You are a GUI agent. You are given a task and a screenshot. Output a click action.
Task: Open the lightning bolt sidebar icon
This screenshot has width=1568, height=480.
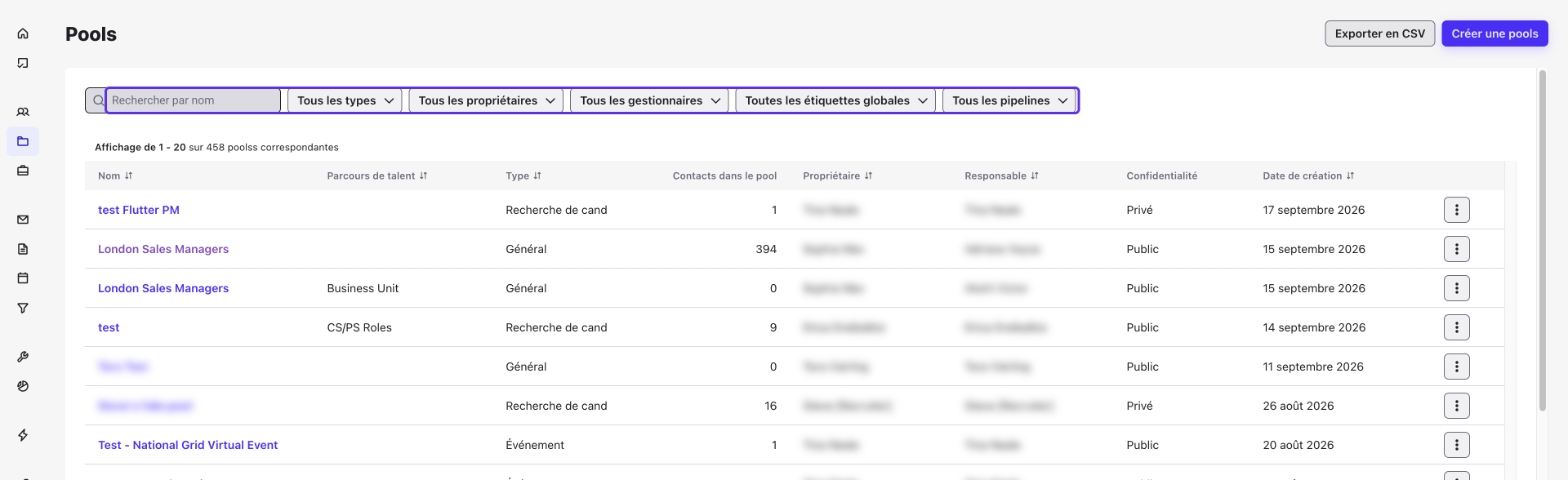[x=23, y=435]
